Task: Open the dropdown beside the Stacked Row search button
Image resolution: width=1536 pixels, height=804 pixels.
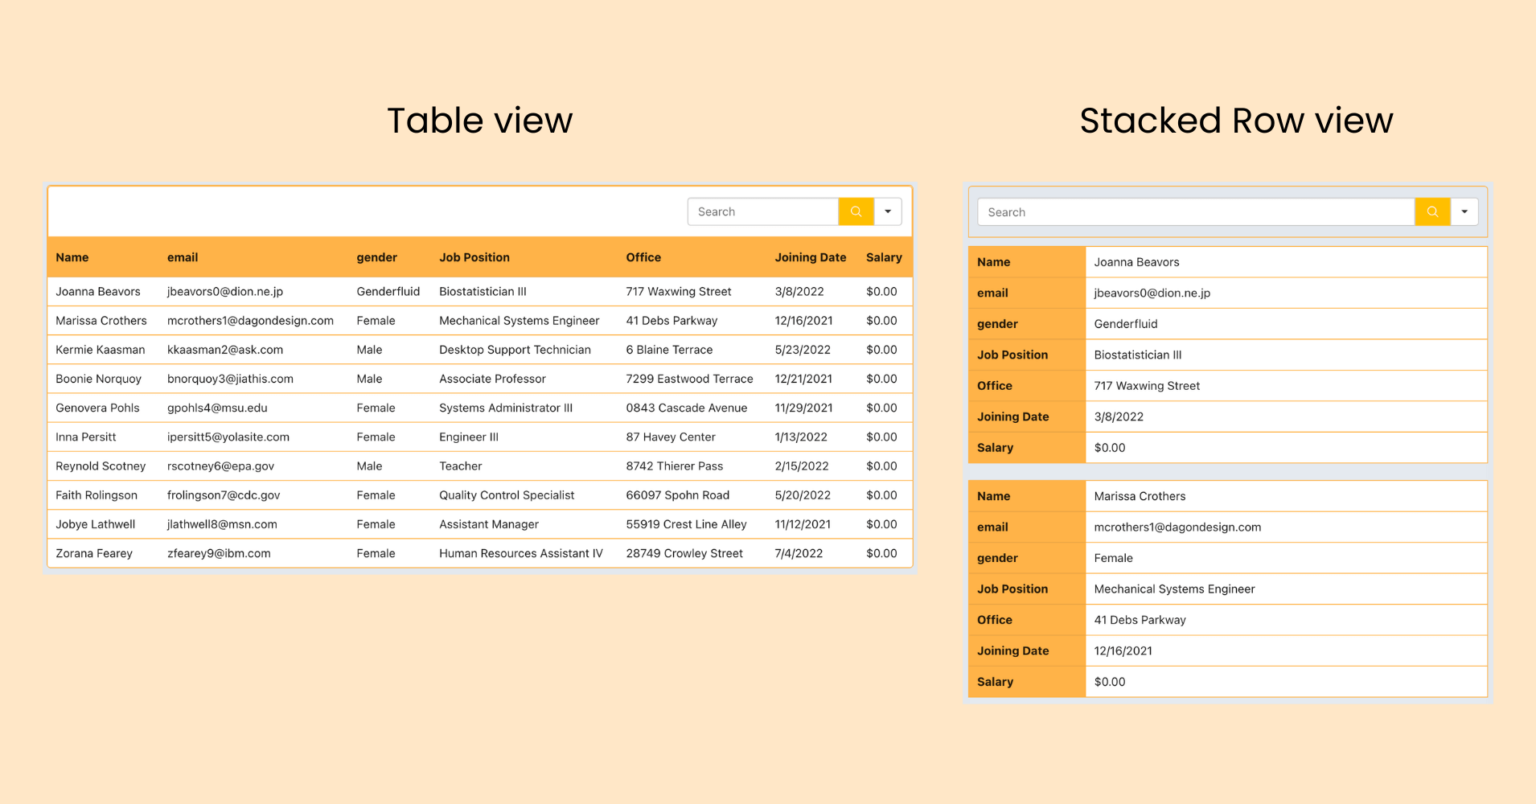Action: pos(1464,211)
